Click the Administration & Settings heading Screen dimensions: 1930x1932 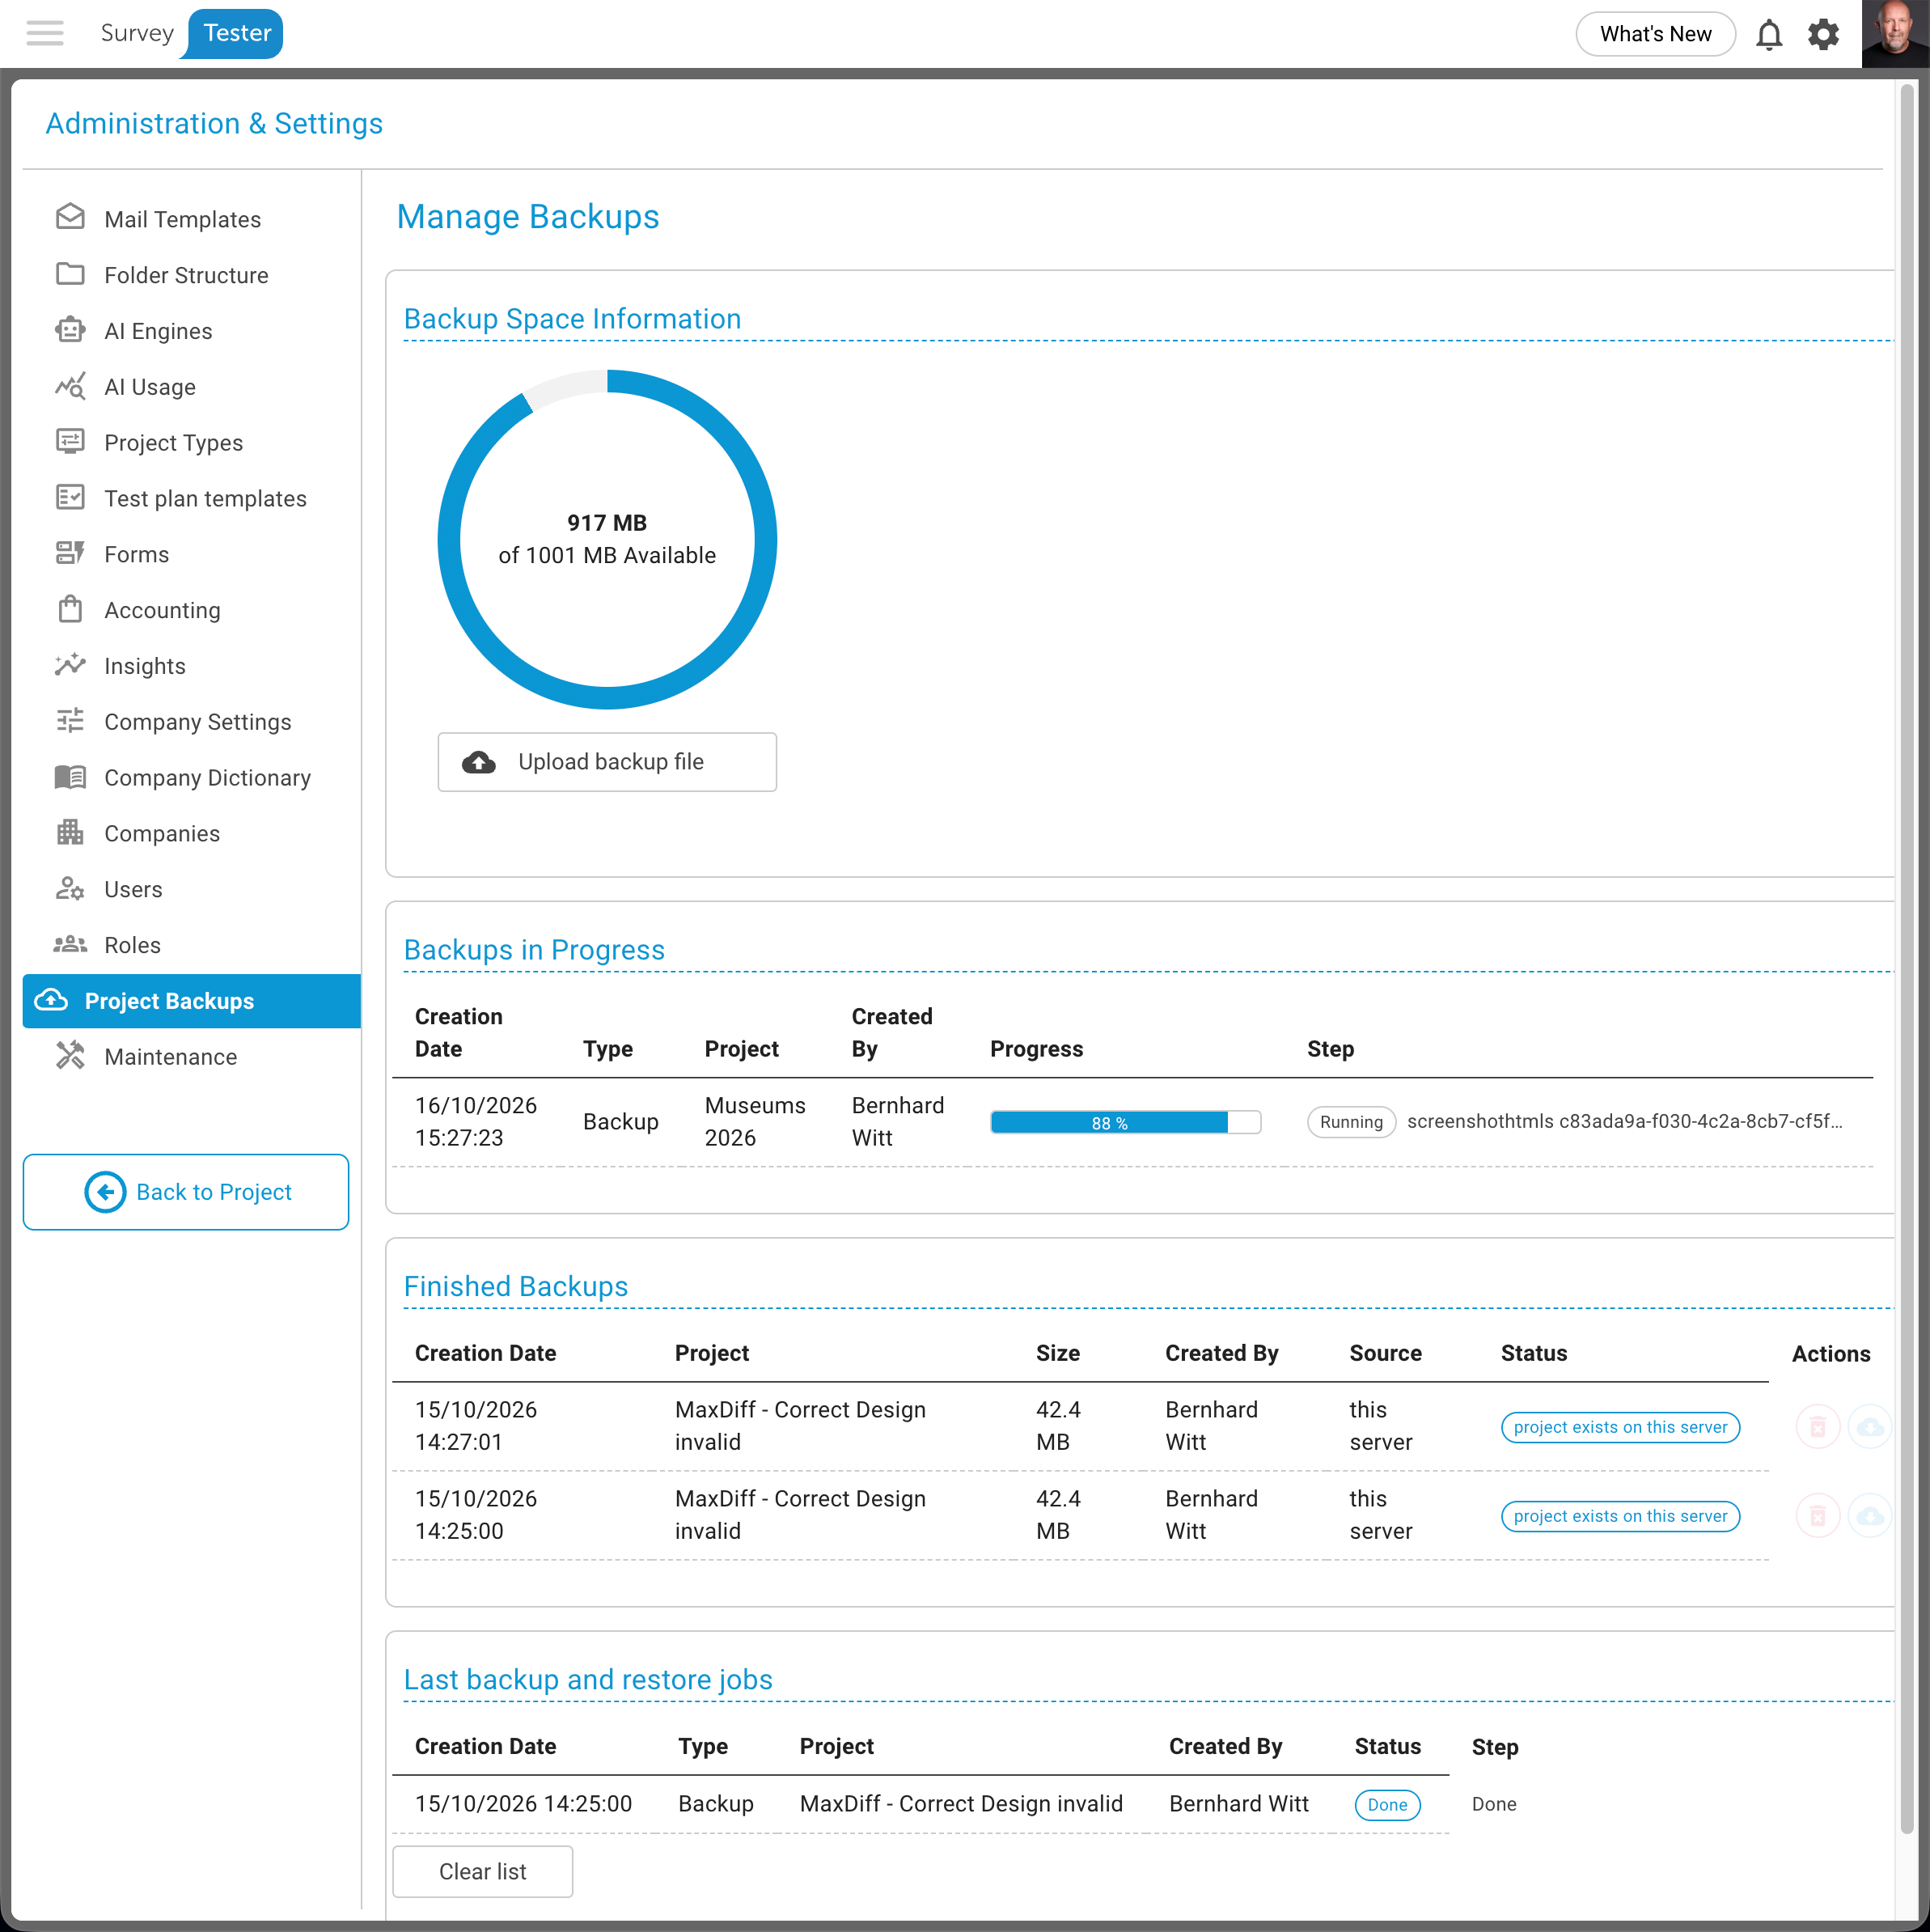(x=214, y=123)
